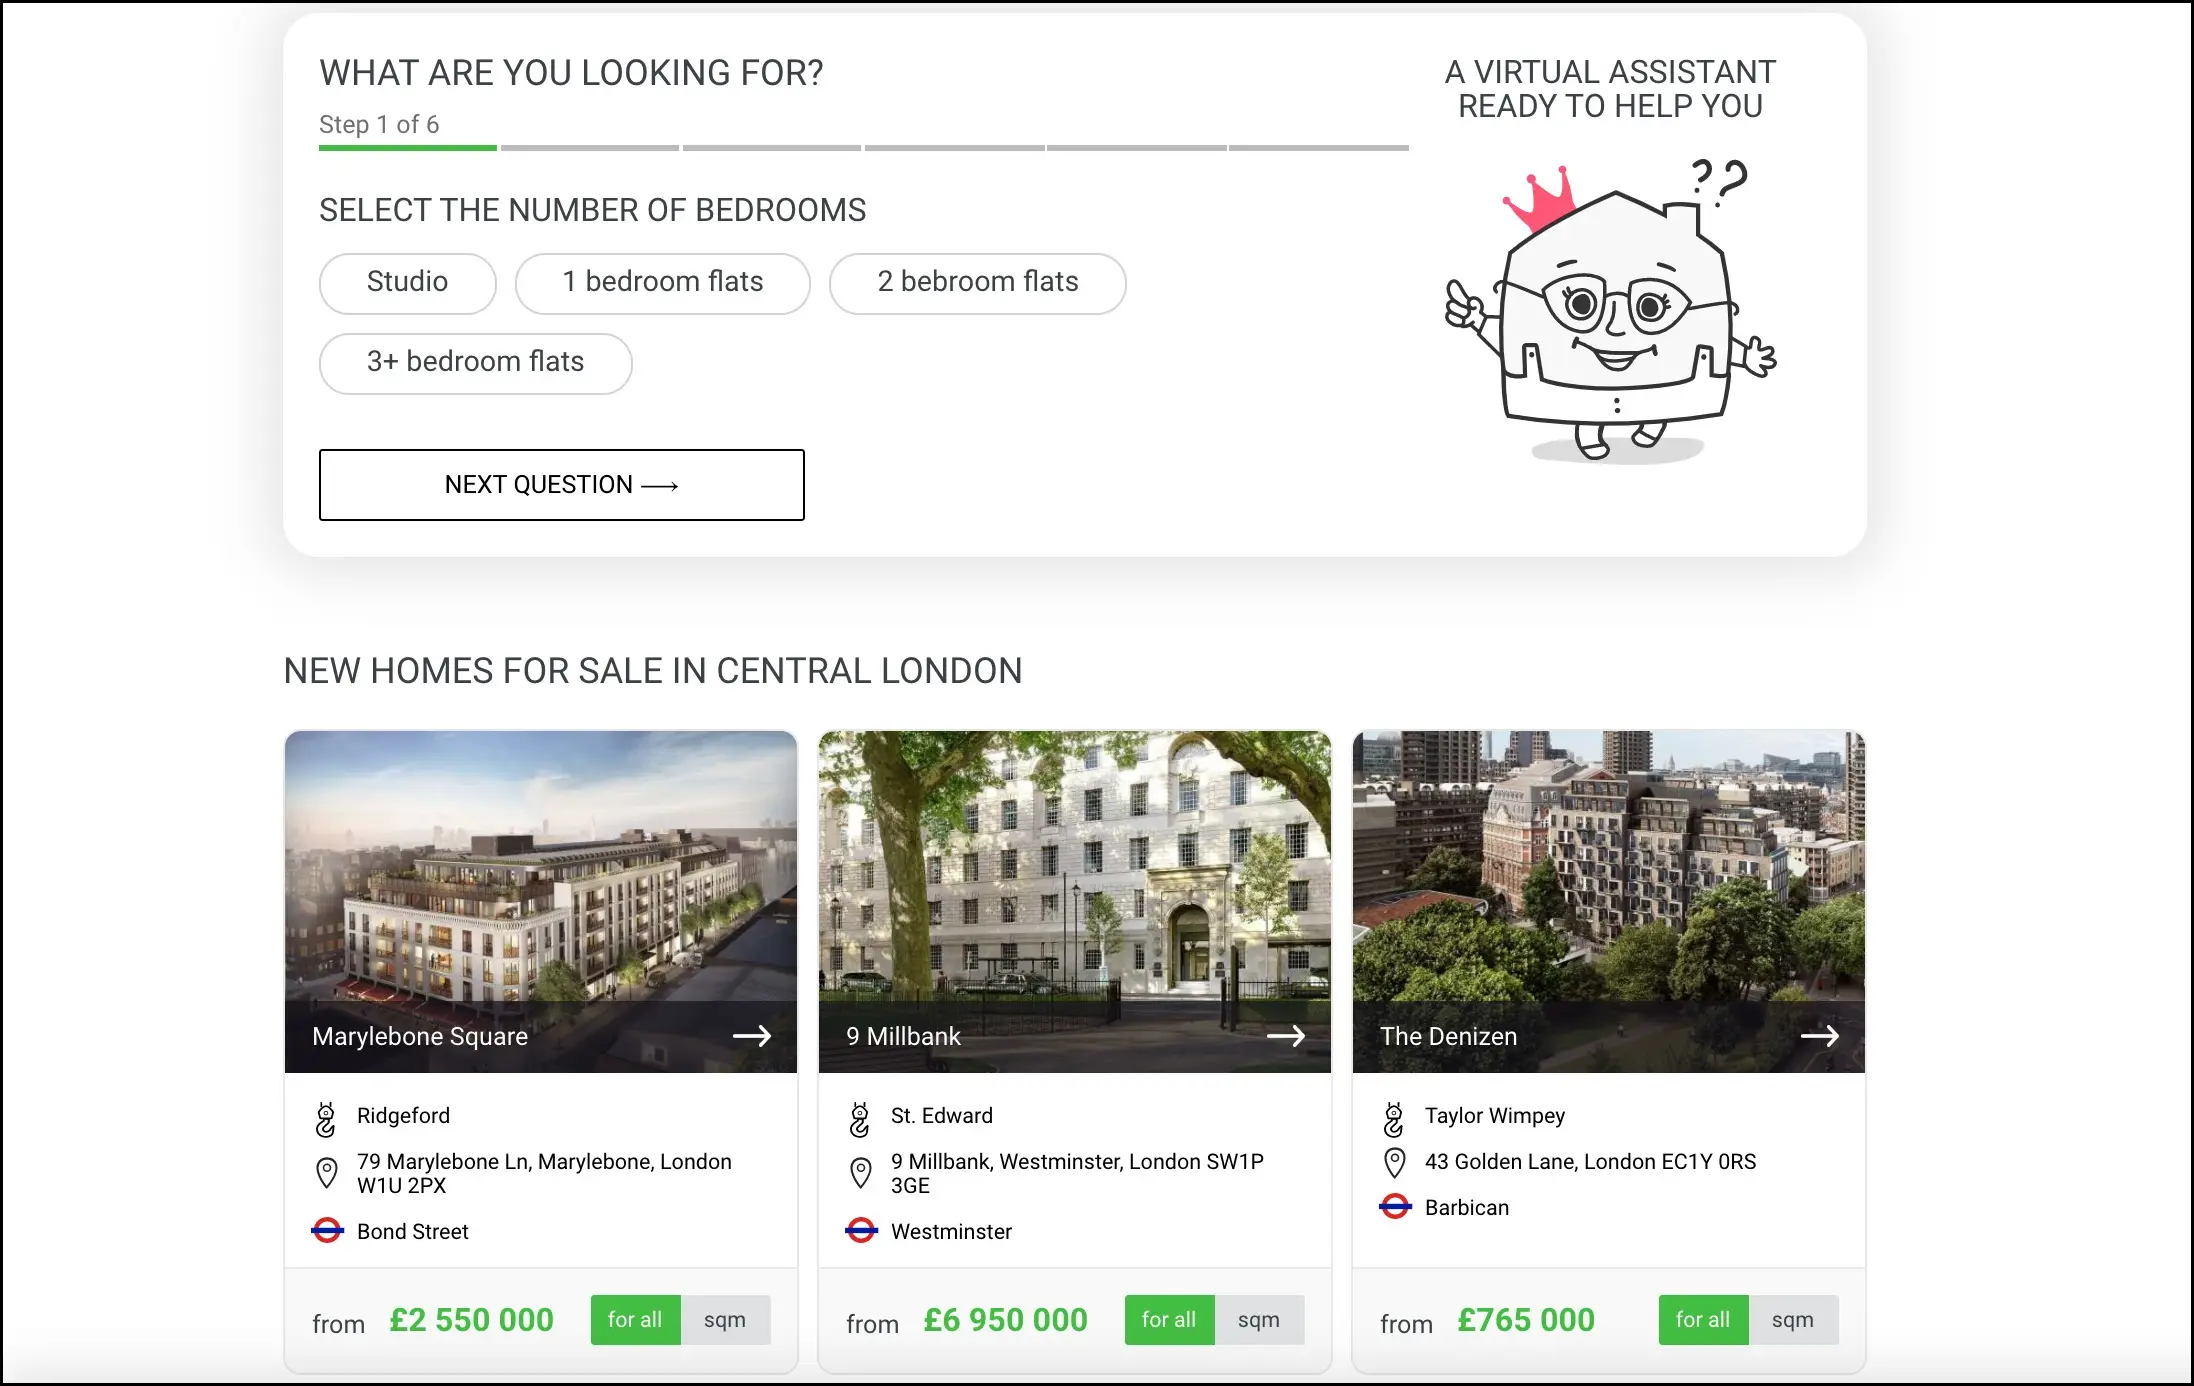This screenshot has width=2194, height=1386.
Task: Choose the 1 bedroom flats option
Action: click(662, 283)
